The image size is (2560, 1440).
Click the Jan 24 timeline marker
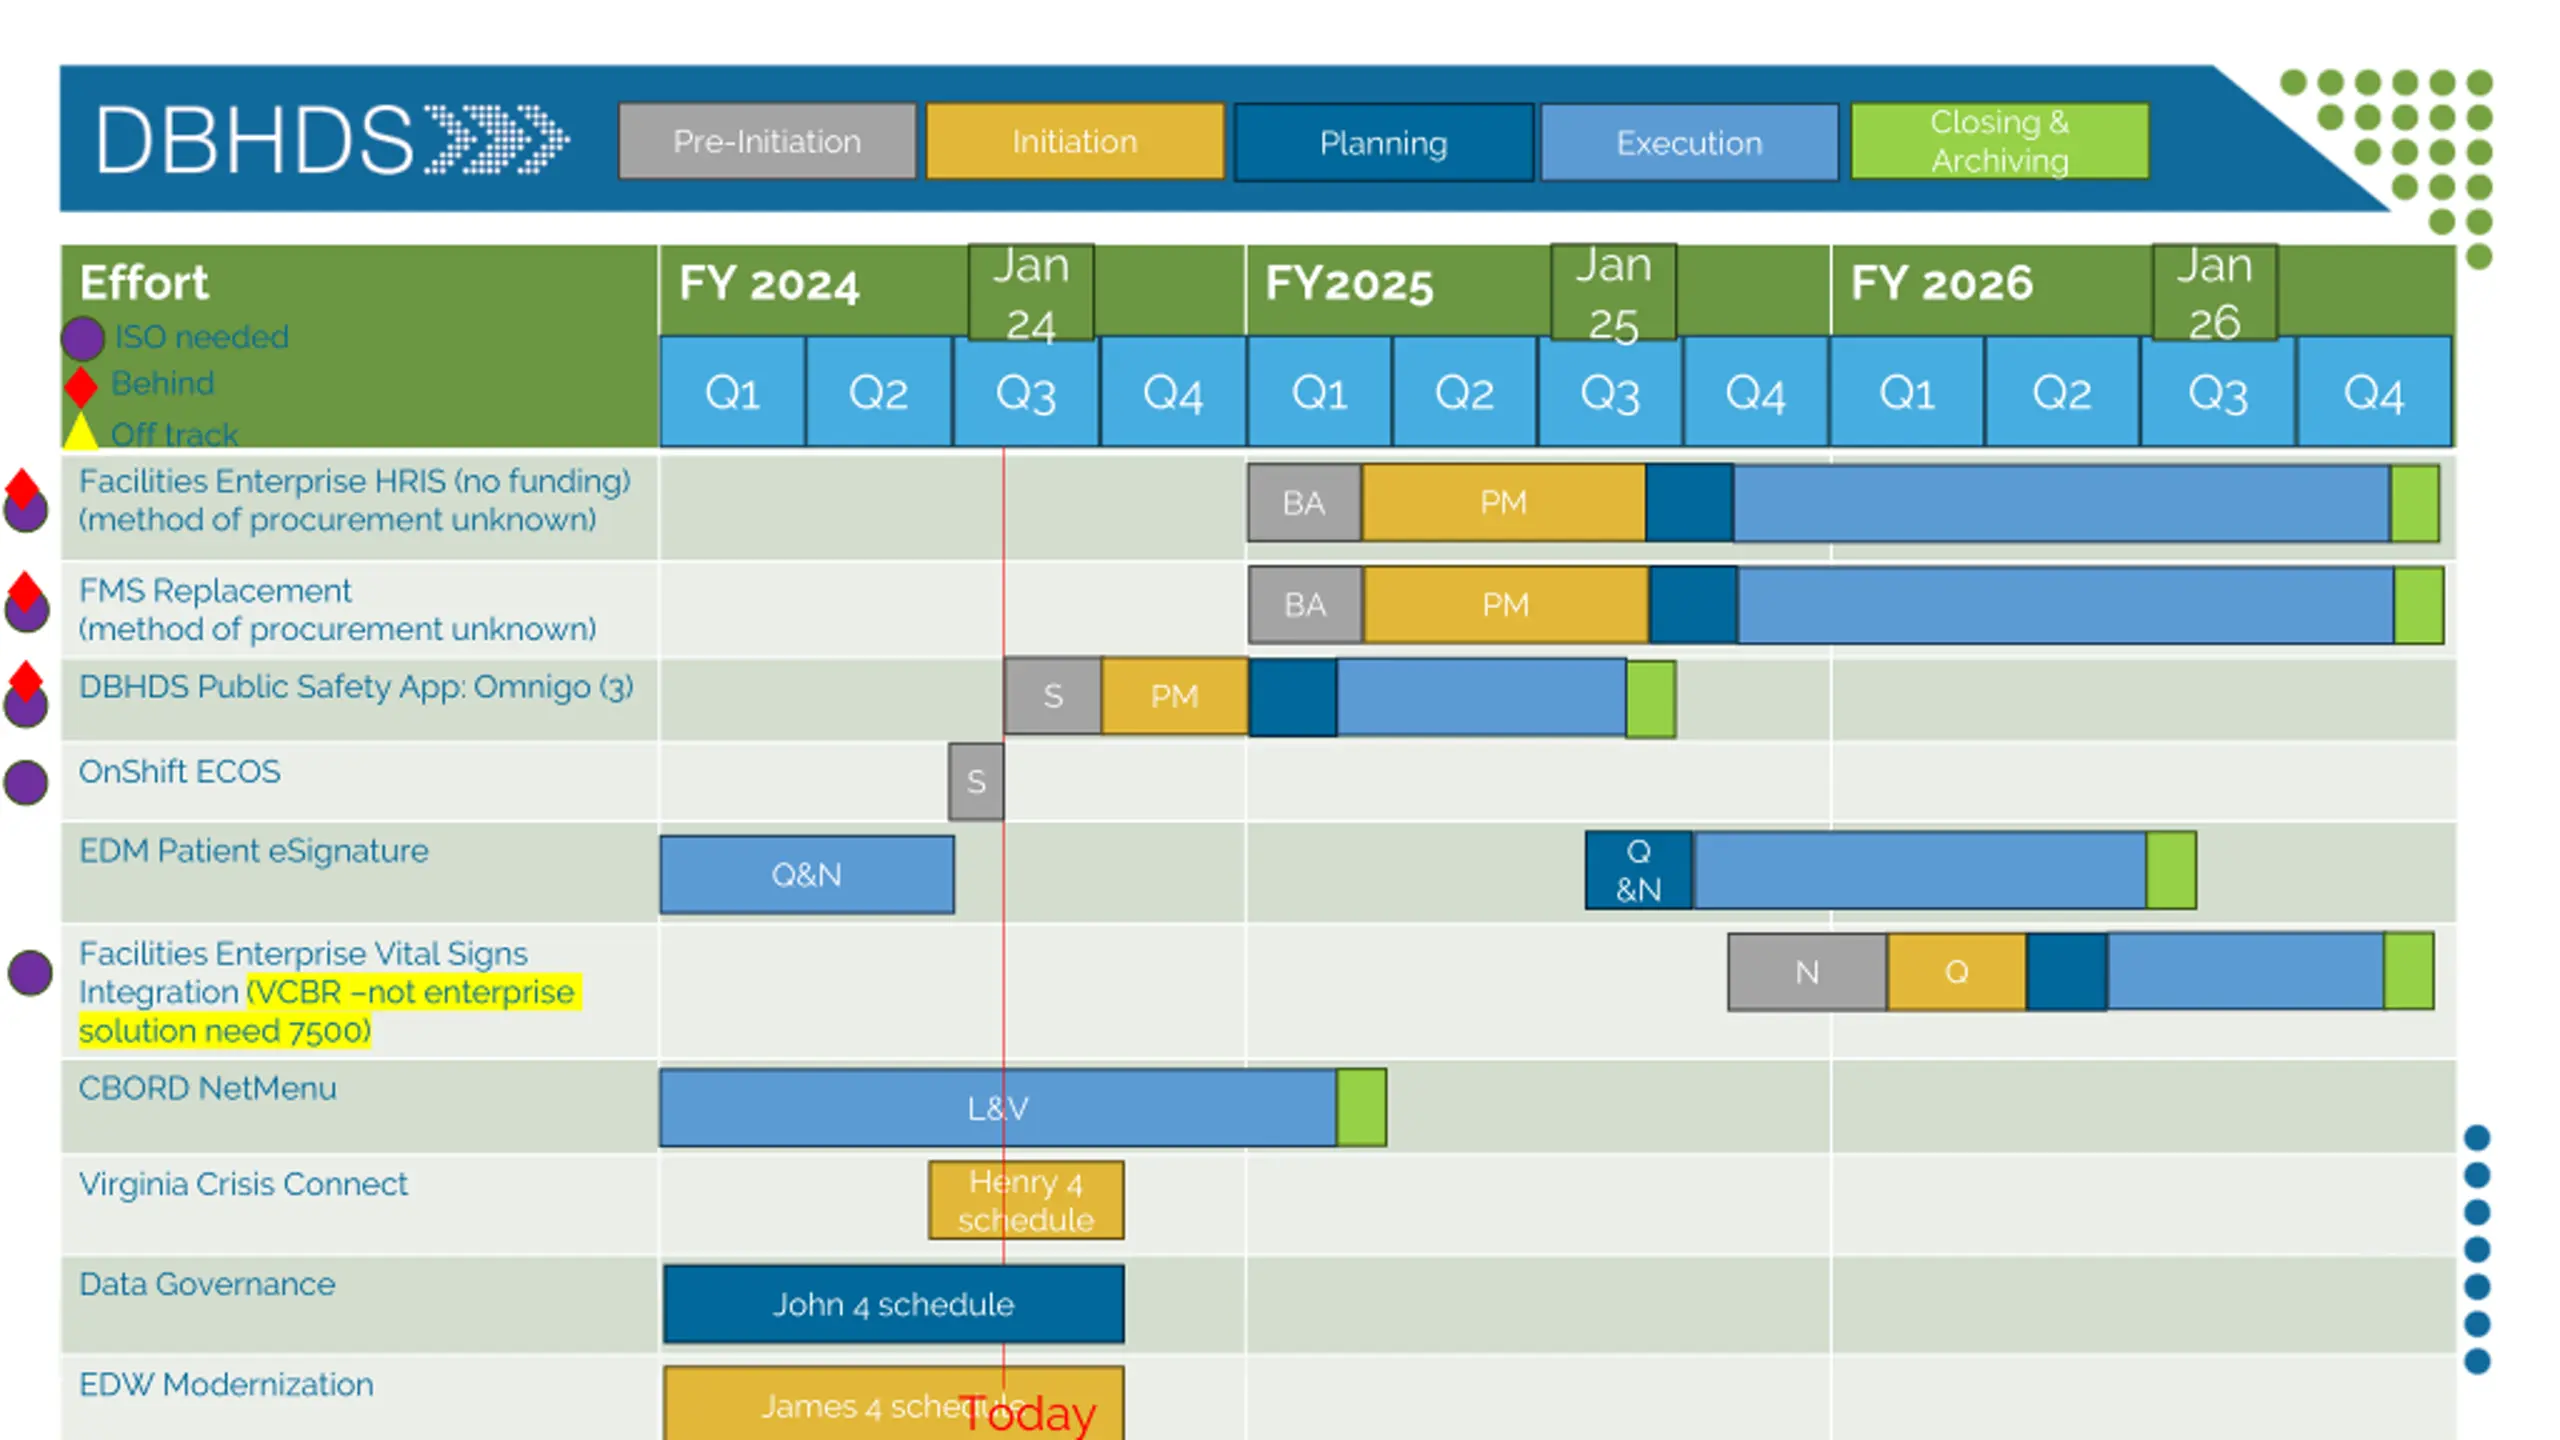pos(1031,293)
